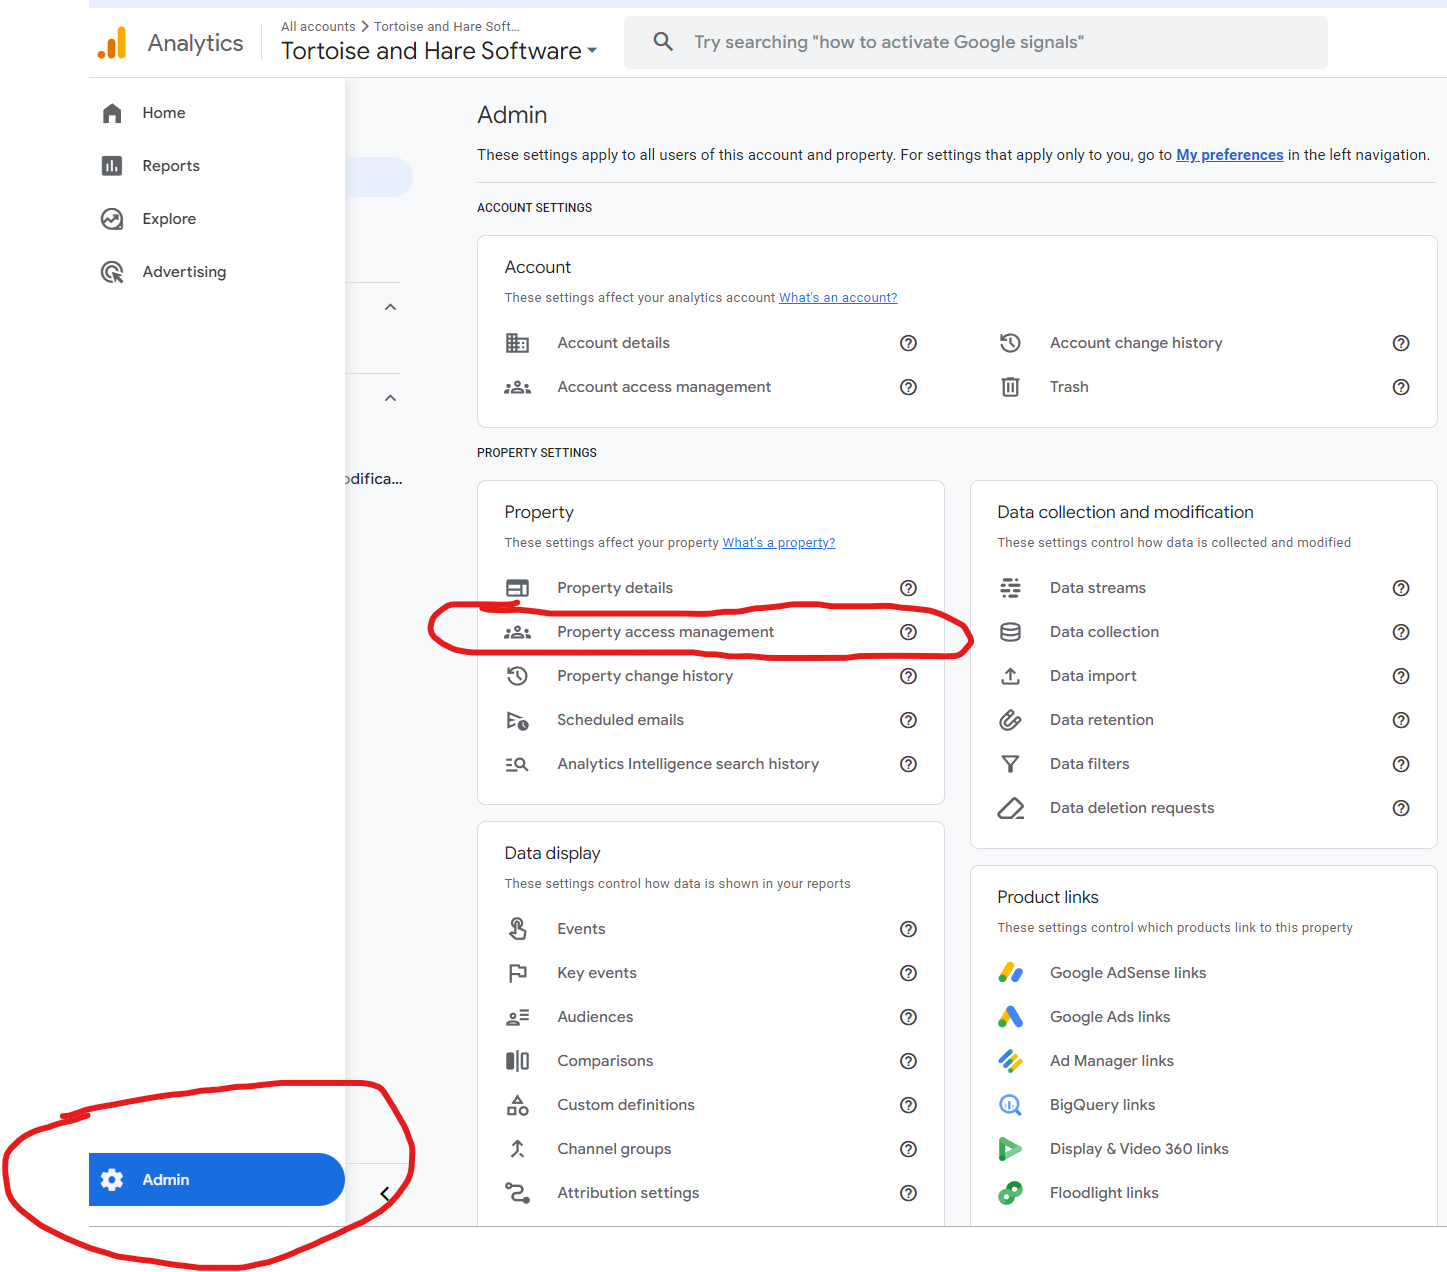Image resolution: width=1447 pixels, height=1272 pixels.
Task: Click the Google Ads links icon
Action: (x=1010, y=1017)
